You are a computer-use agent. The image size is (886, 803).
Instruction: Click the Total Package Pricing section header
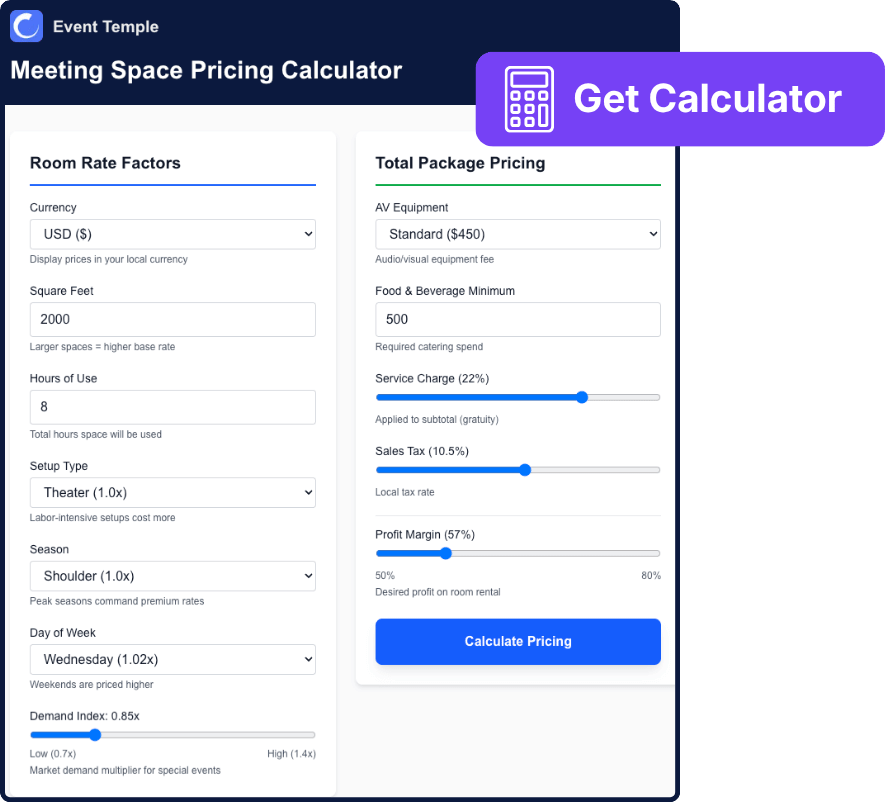click(x=460, y=163)
